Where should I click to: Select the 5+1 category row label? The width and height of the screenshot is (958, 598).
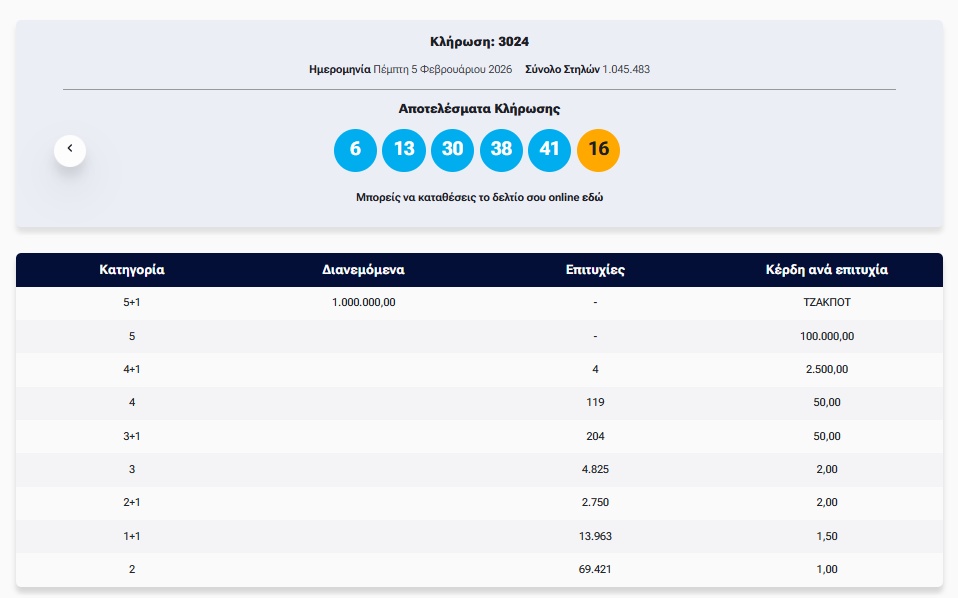(x=132, y=302)
